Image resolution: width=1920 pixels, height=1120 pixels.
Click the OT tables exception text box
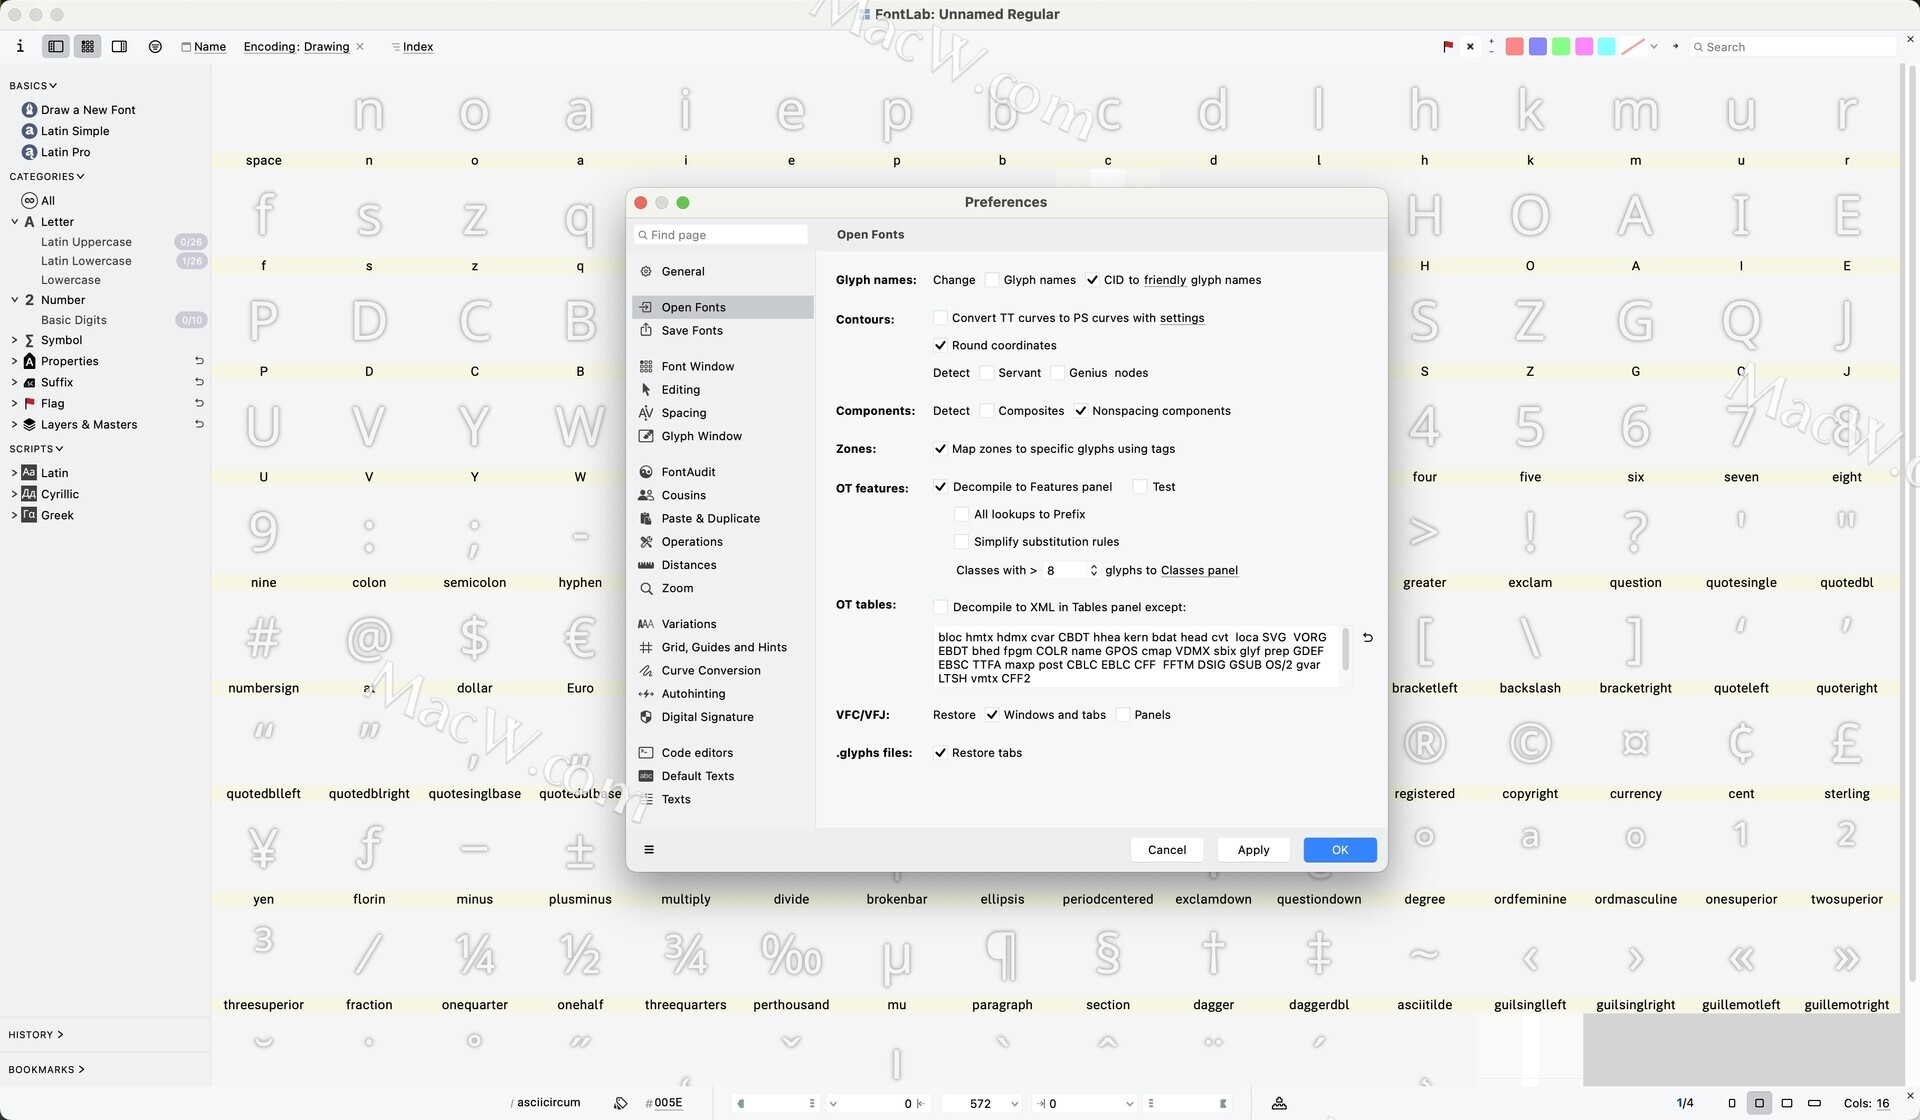1137,657
